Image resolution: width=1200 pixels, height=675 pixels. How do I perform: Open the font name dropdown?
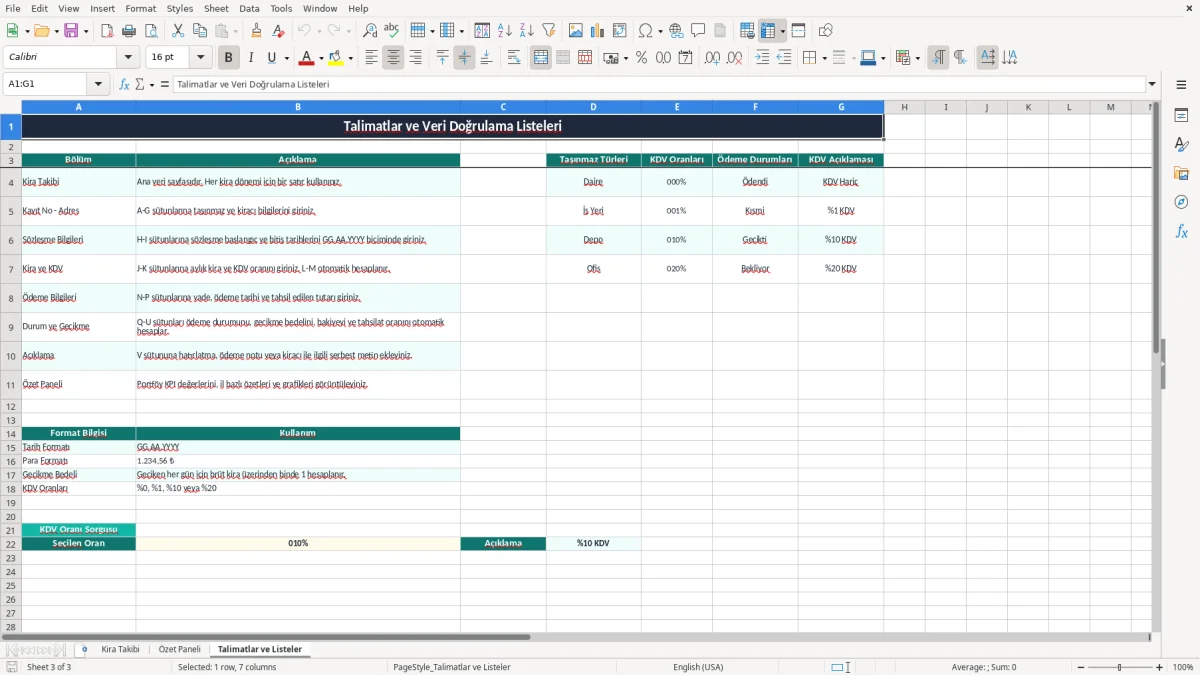click(128, 58)
